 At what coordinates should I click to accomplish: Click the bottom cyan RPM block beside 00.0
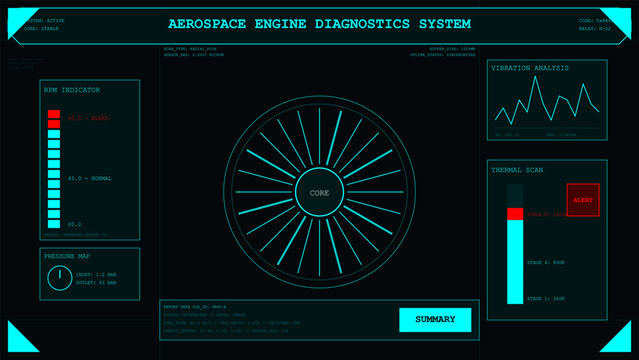tap(54, 224)
